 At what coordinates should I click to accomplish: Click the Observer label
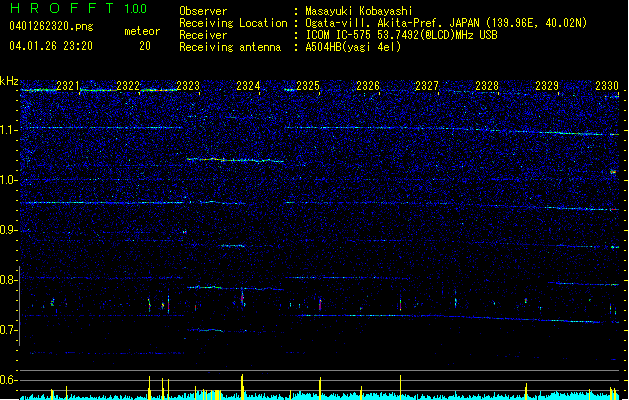click(x=203, y=11)
